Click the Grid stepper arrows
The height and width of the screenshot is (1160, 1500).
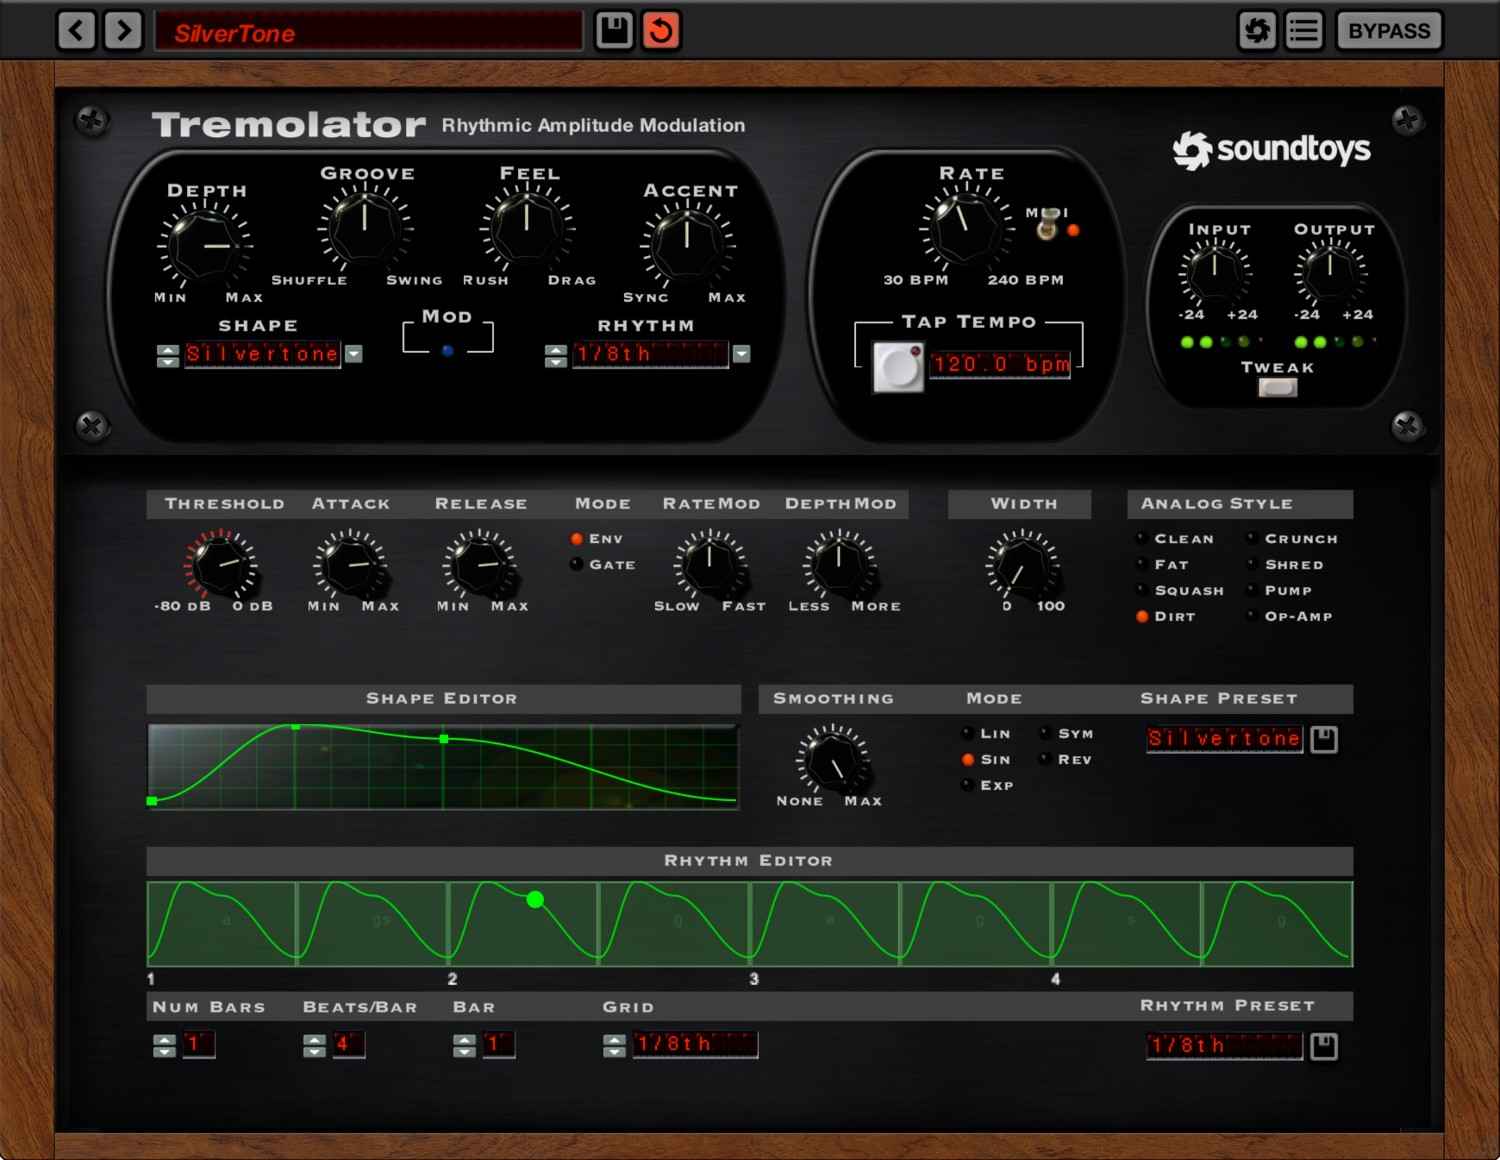(x=614, y=1046)
